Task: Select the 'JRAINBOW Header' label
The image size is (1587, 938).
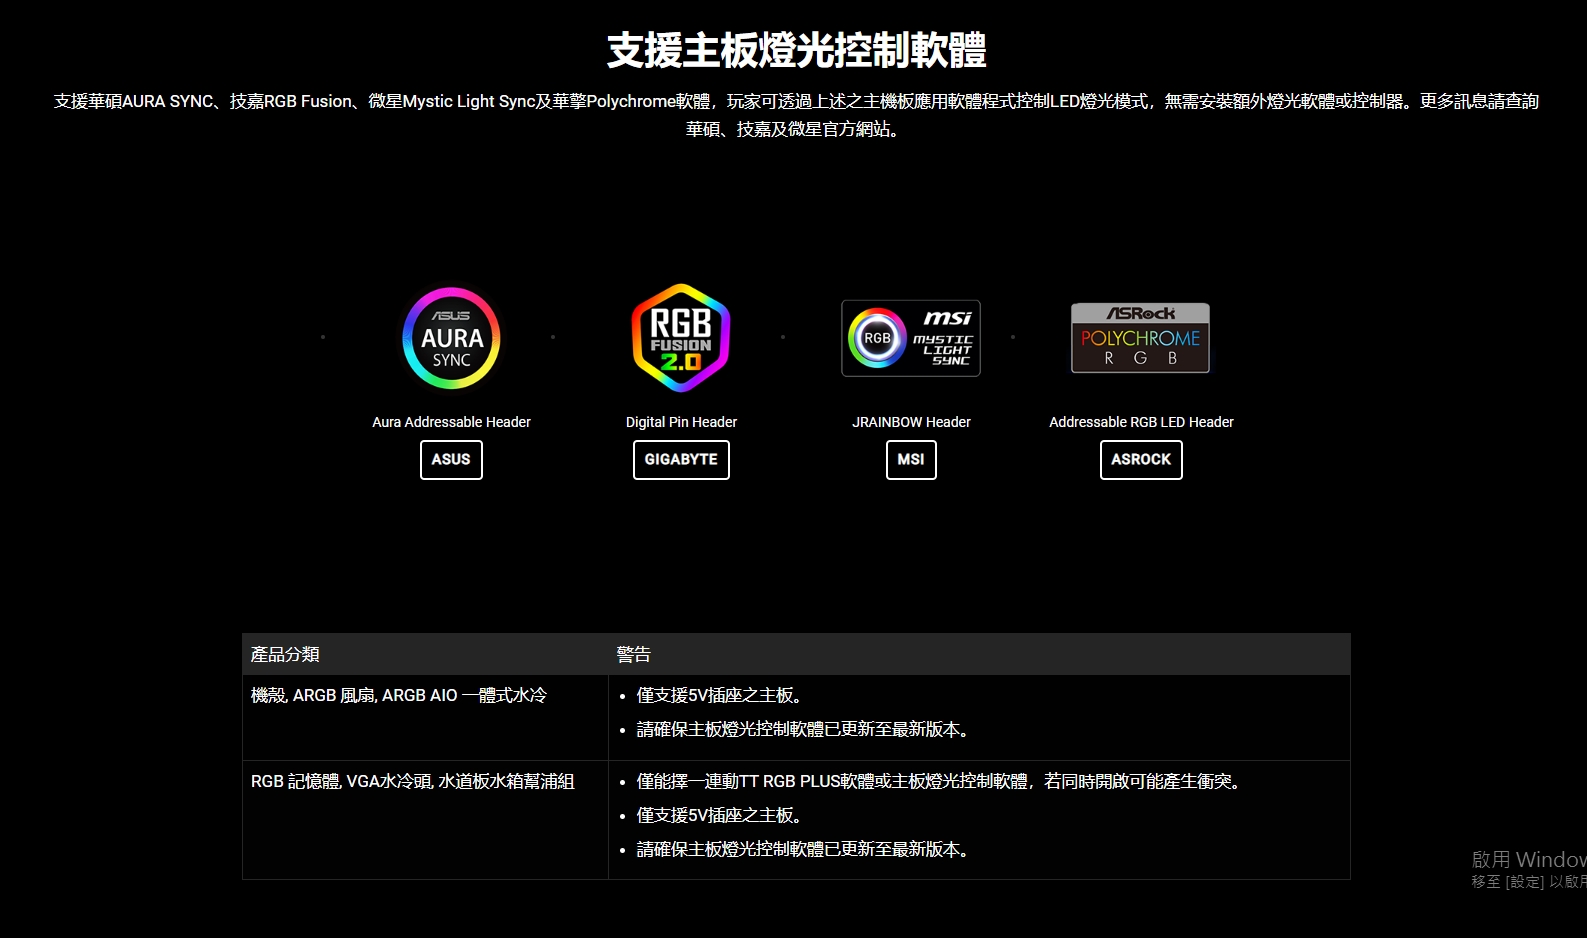Action: pyautogui.click(x=911, y=422)
